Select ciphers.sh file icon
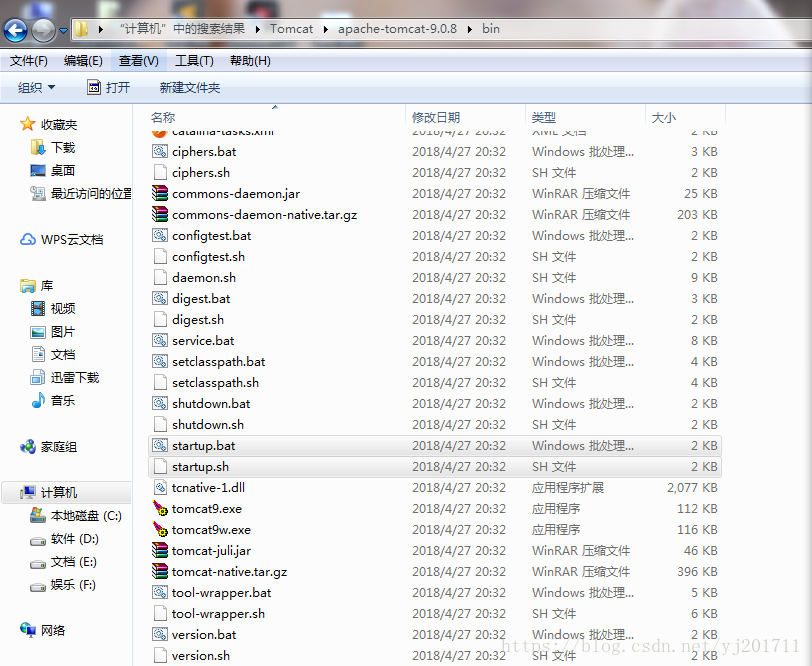 160,172
